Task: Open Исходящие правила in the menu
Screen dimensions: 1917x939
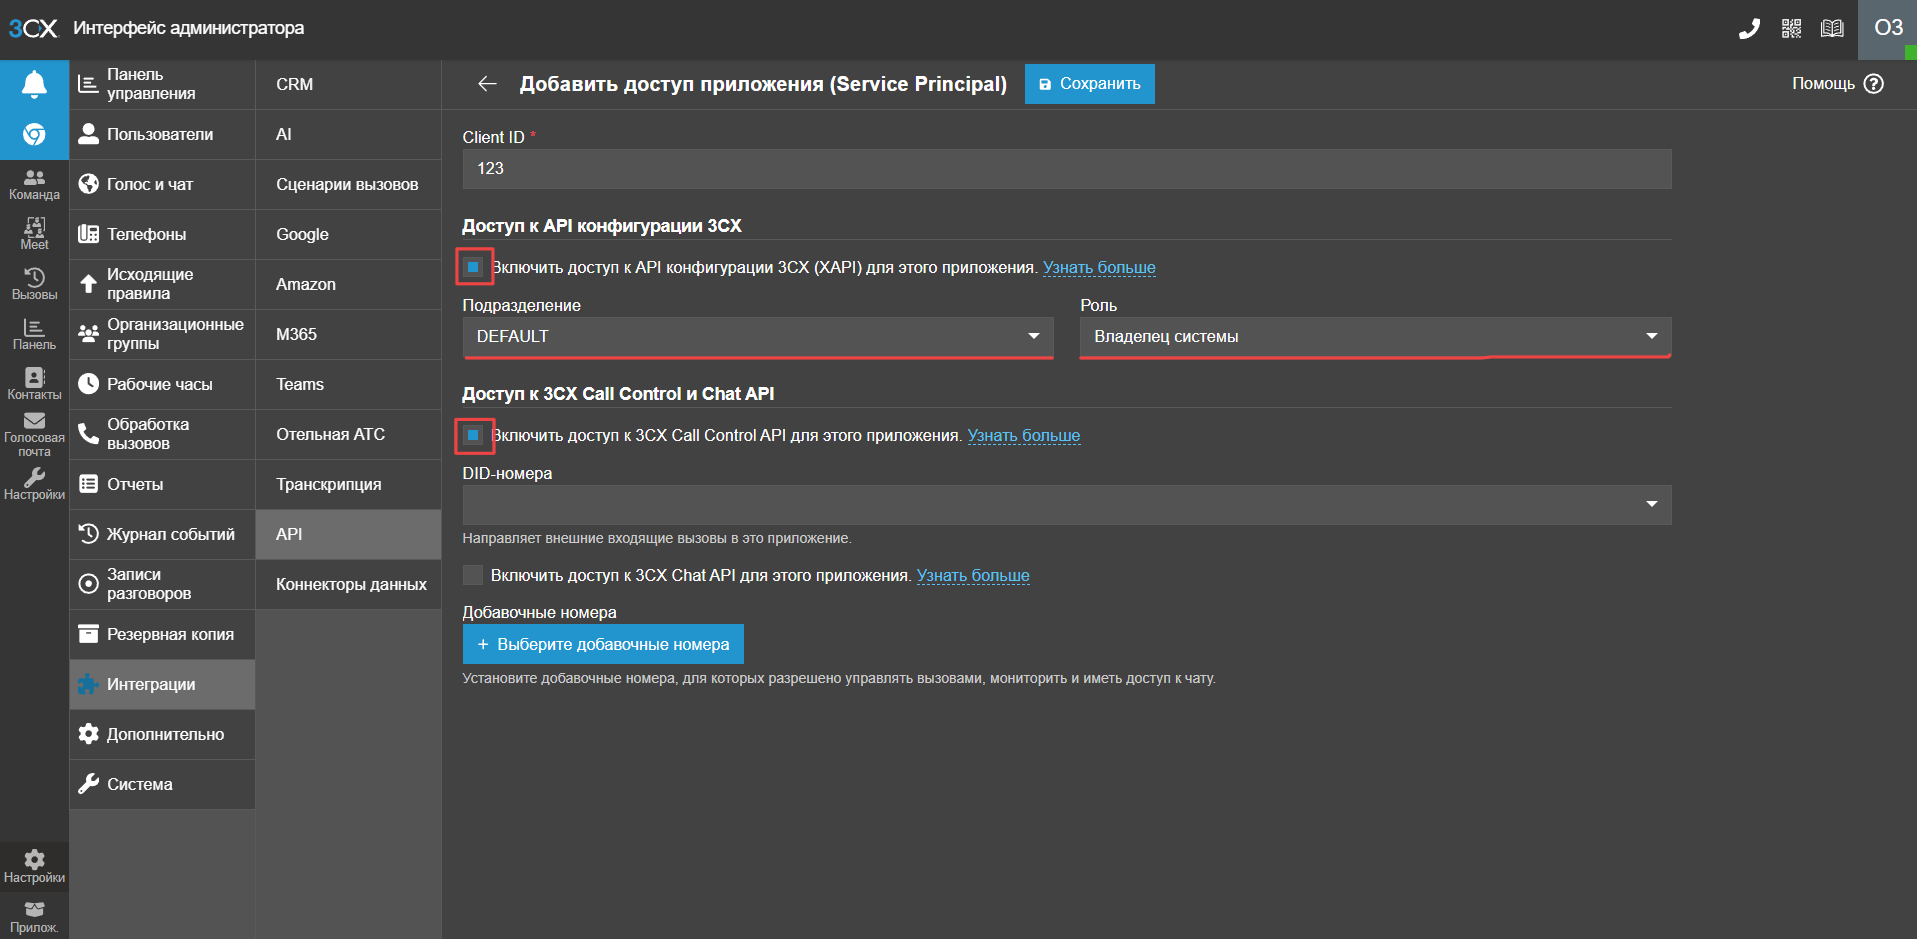Action: [x=162, y=284]
